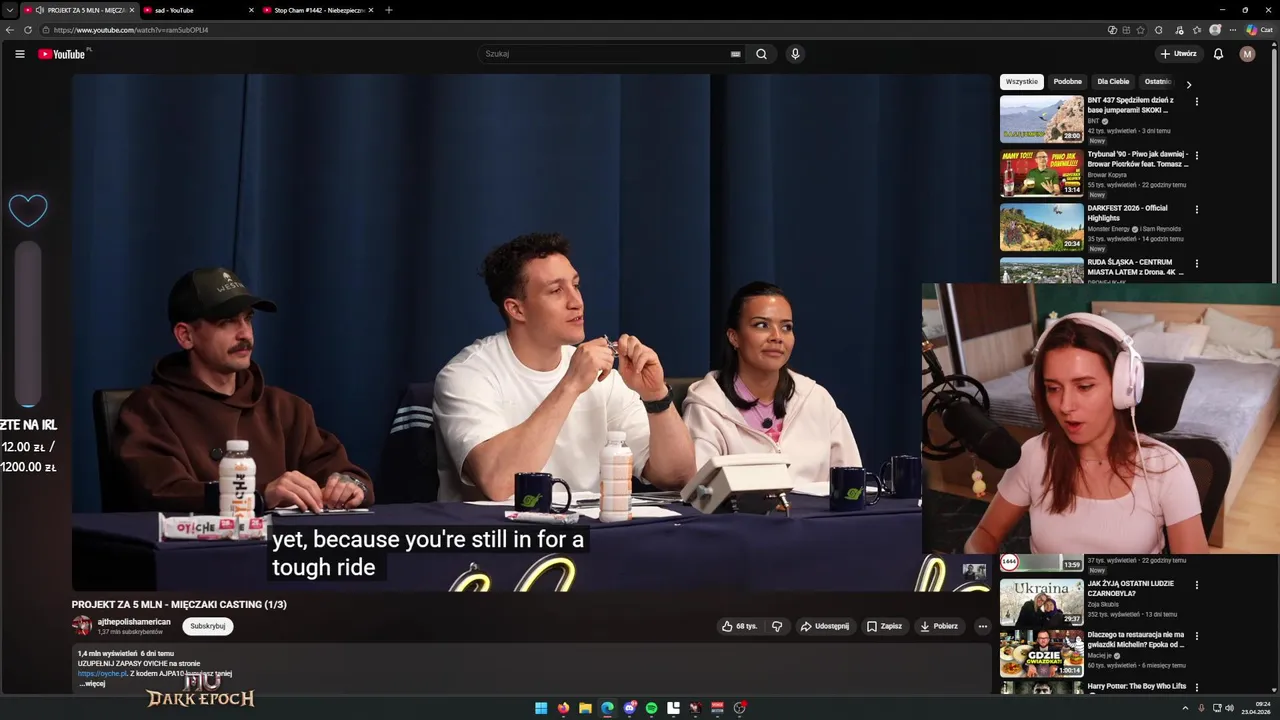Image resolution: width=1280 pixels, height=720 pixels.
Task: Save the video with the Zapisz button
Action: [x=884, y=626]
